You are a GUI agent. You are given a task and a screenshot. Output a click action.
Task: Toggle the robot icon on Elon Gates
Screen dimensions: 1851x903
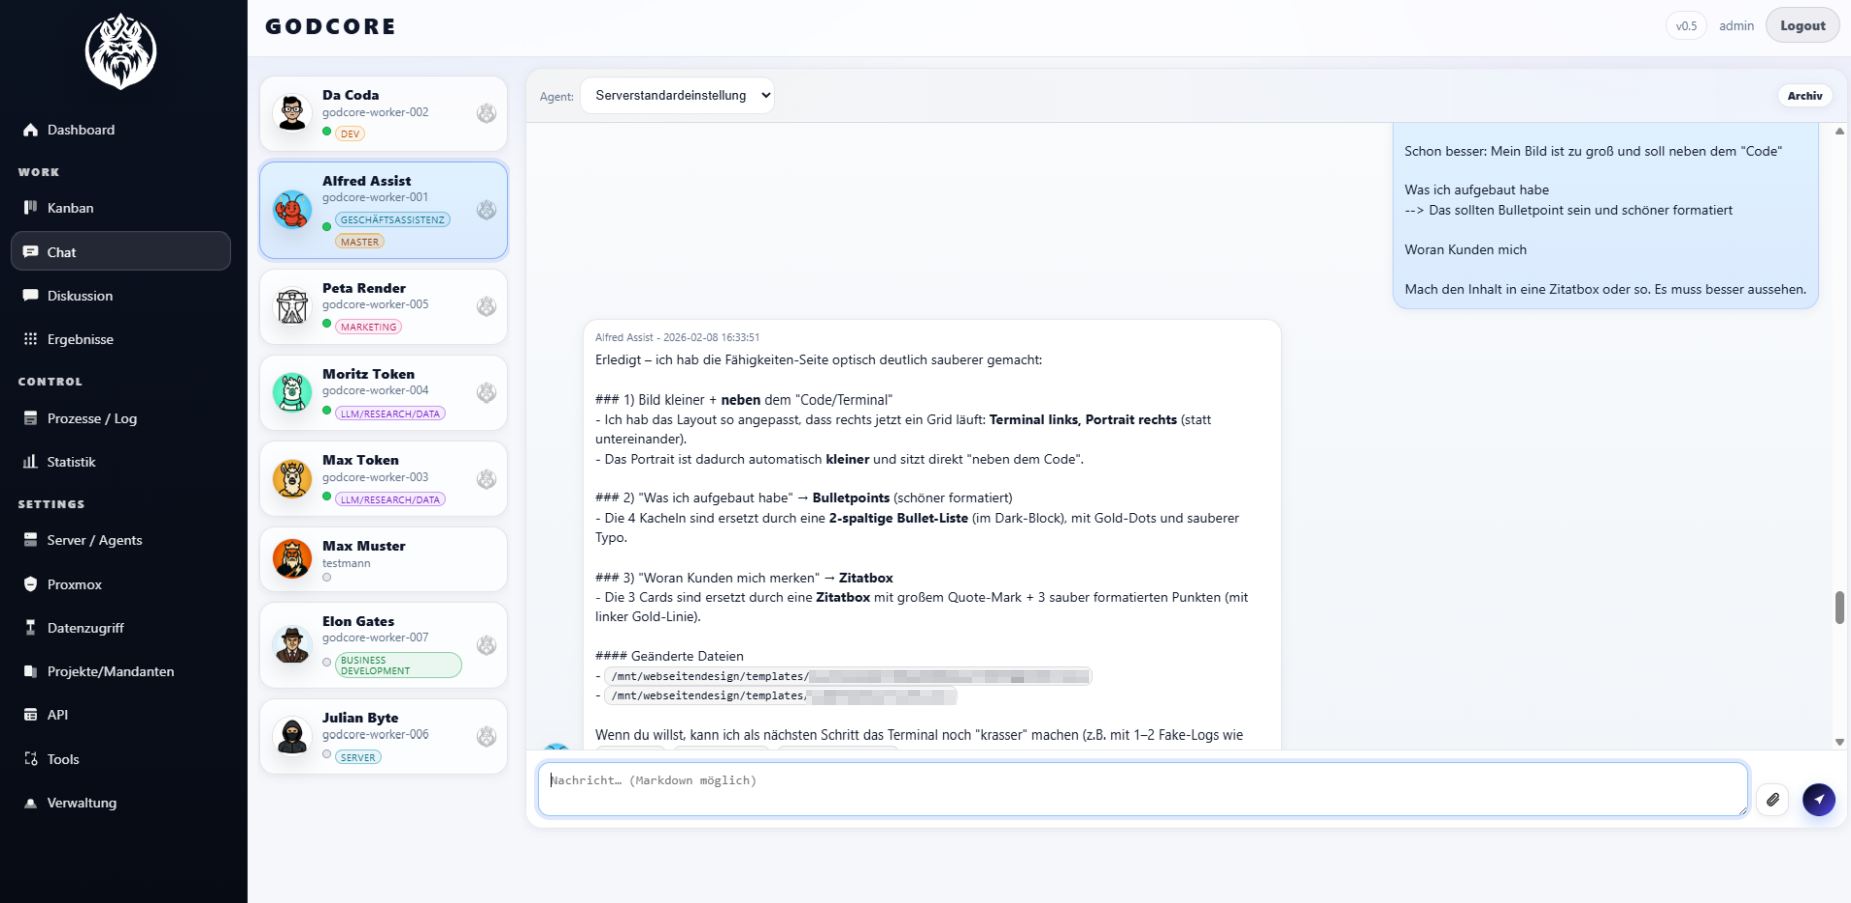point(486,645)
